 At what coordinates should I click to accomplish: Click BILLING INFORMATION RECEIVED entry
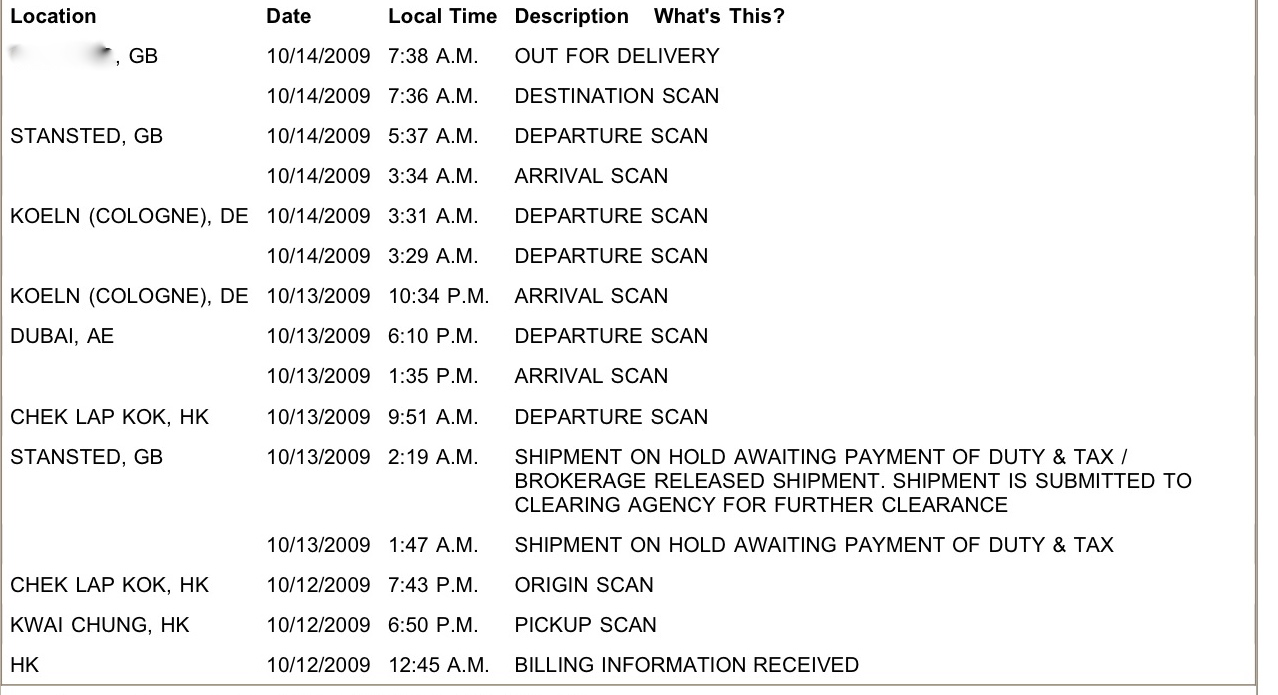(686, 665)
